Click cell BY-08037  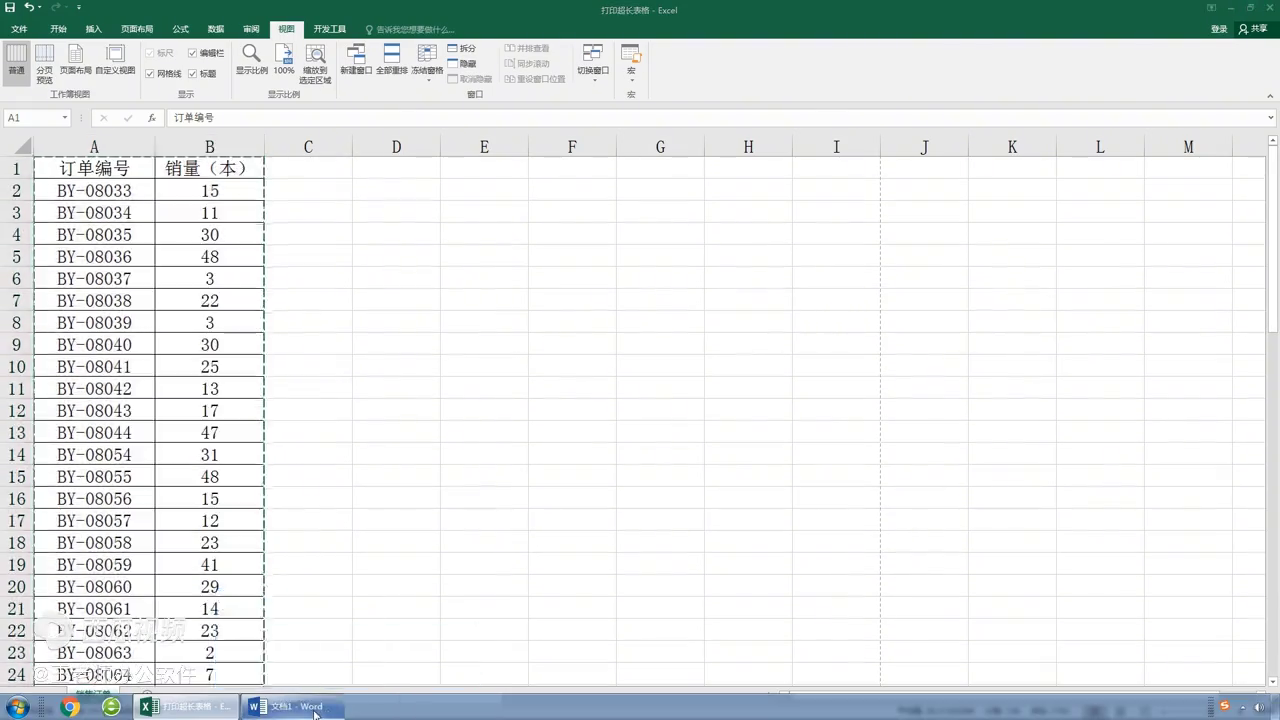[94, 279]
